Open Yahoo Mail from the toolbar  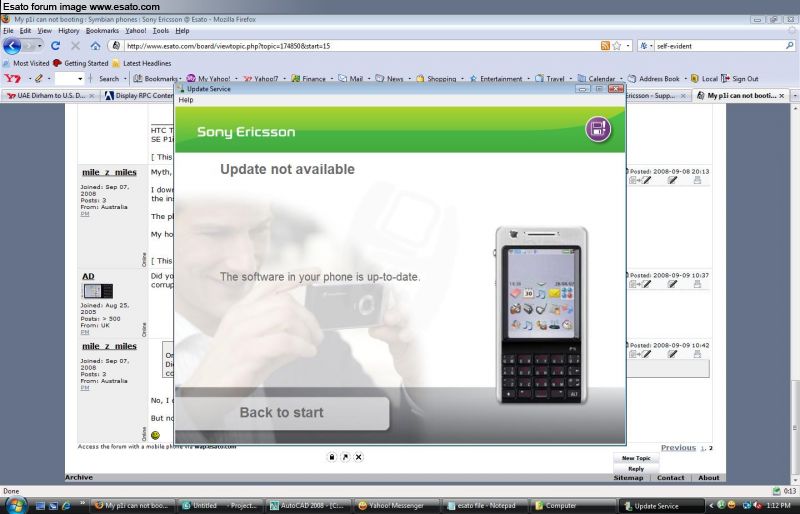coord(351,79)
